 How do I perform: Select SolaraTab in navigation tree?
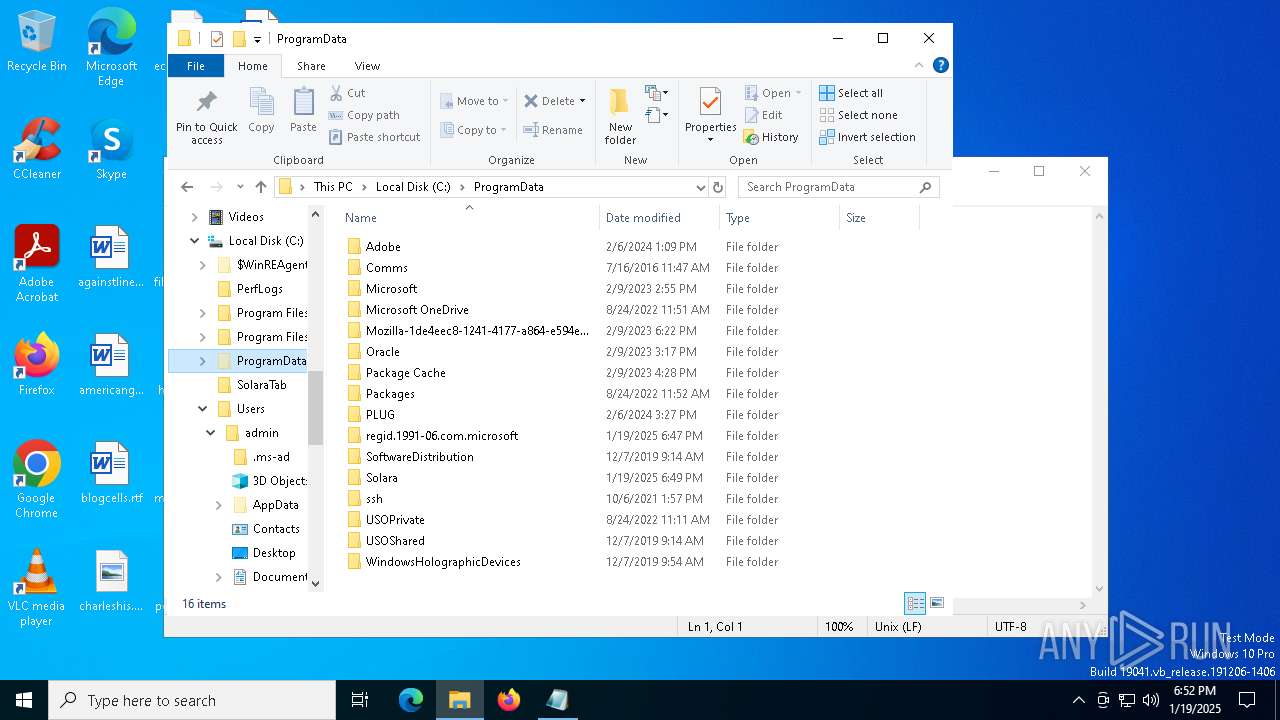click(x=261, y=385)
